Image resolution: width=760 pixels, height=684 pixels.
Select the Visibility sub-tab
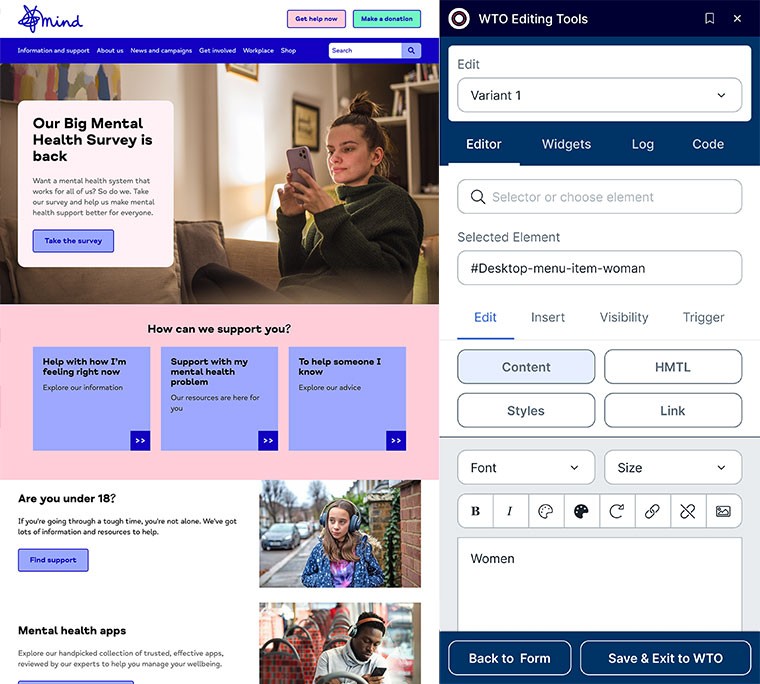tap(624, 318)
